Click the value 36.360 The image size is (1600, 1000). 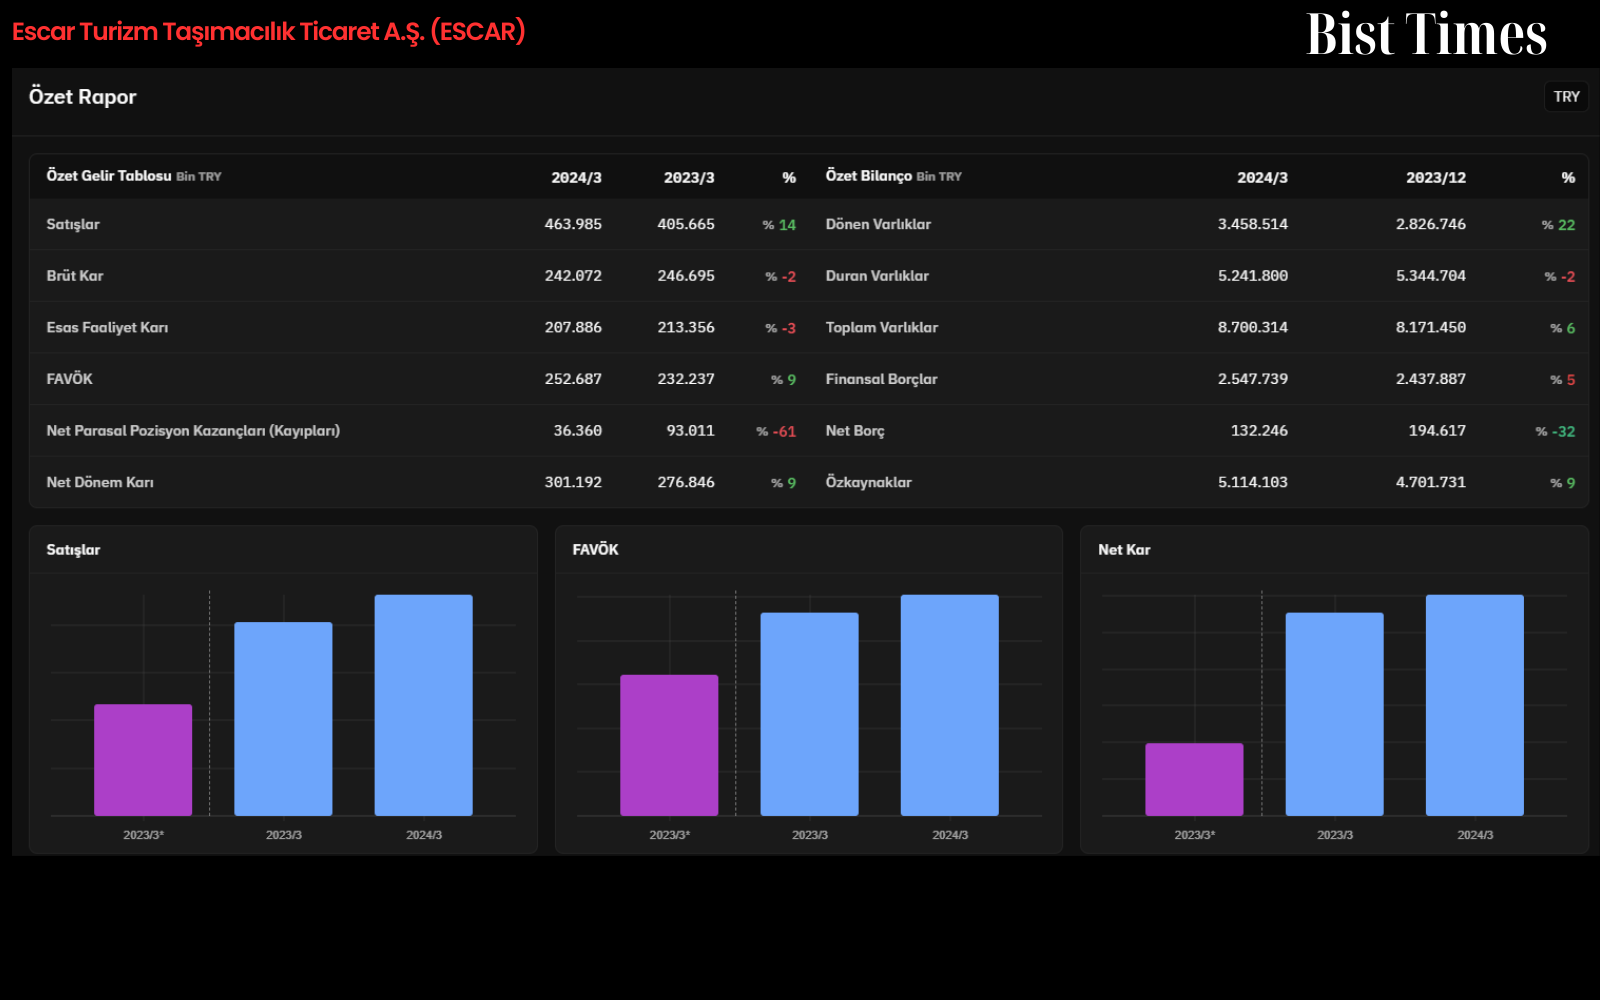[578, 431]
